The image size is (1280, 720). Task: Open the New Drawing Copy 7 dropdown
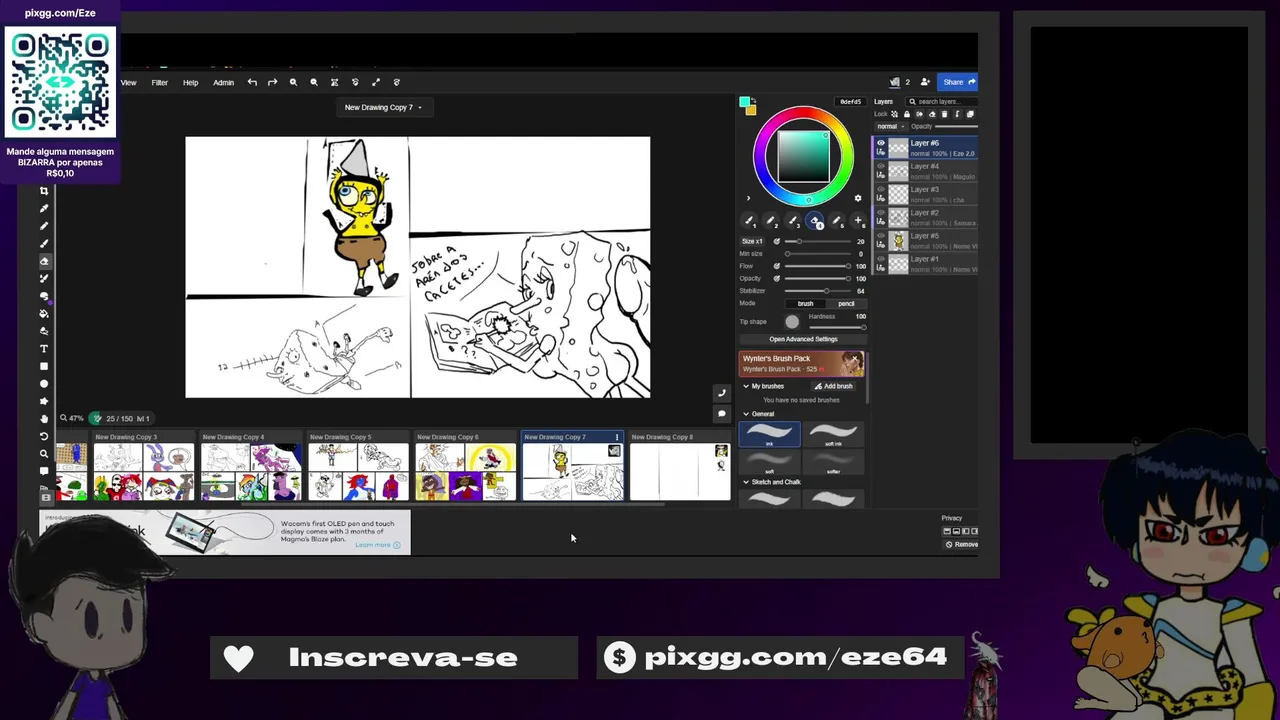click(x=383, y=107)
